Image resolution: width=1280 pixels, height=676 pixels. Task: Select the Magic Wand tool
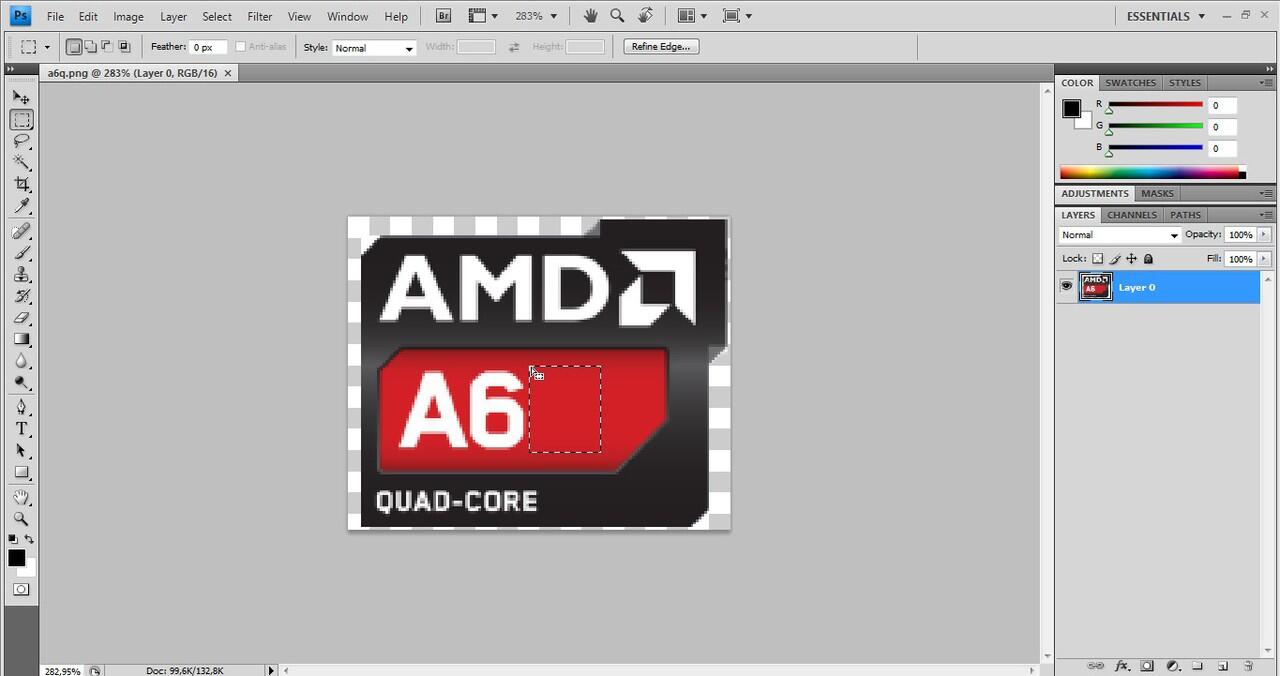(21, 162)
